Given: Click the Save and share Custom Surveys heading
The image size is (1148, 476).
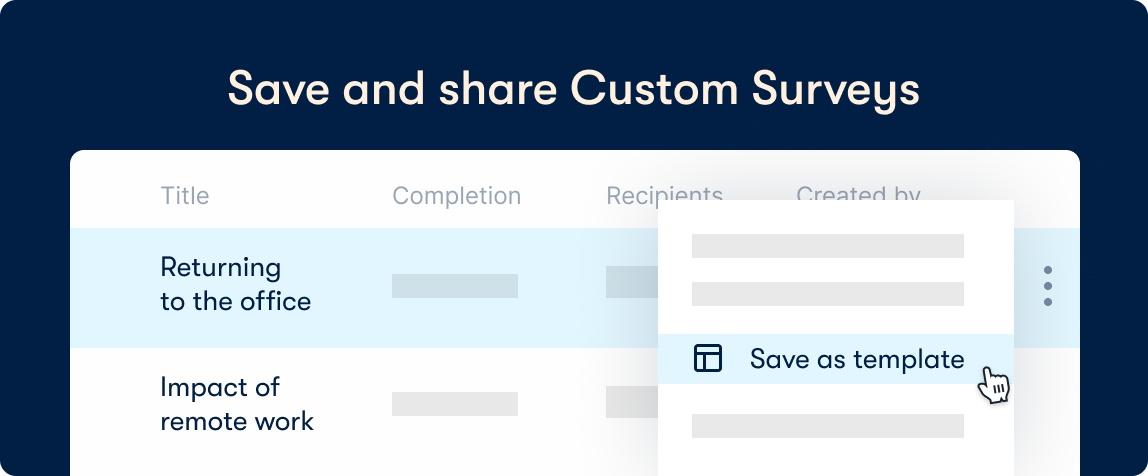Looking at the screenshot, I should [x=573, y=89].
